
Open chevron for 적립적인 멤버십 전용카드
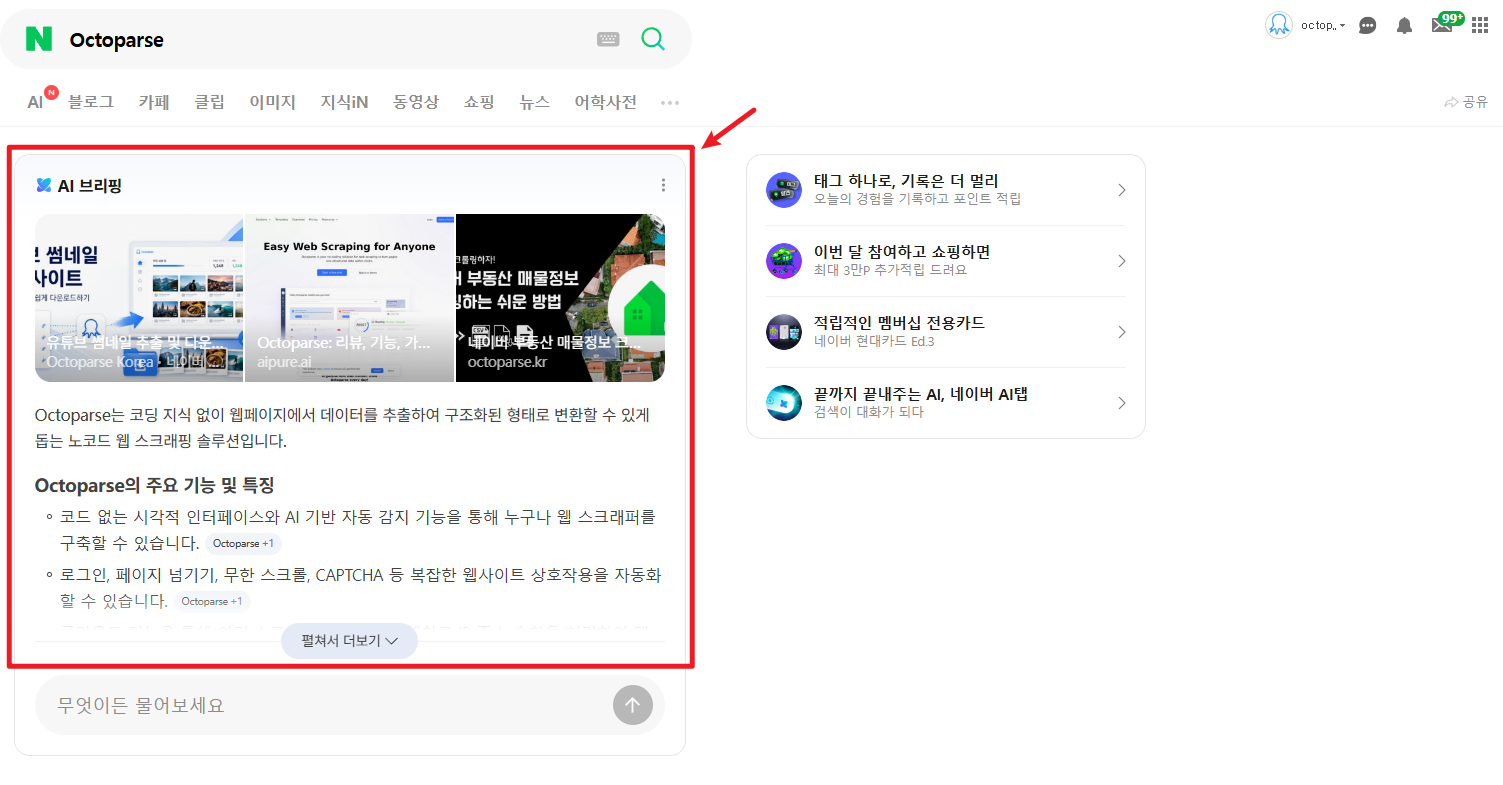click(x=1122, y=332)
